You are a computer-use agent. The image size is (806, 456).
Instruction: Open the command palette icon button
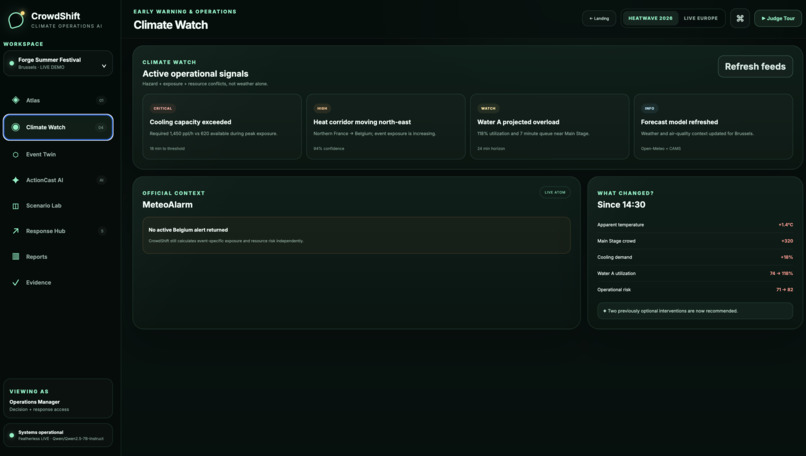pos(740,18)
